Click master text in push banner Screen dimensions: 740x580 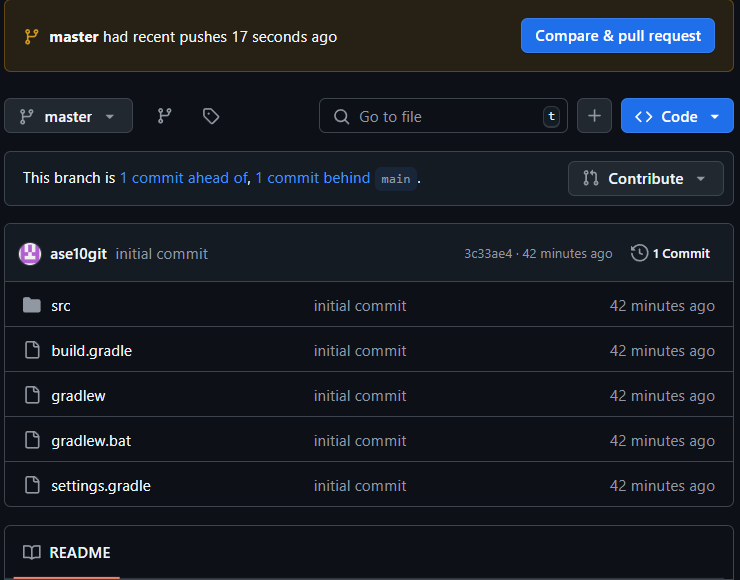tap(74, 37)
